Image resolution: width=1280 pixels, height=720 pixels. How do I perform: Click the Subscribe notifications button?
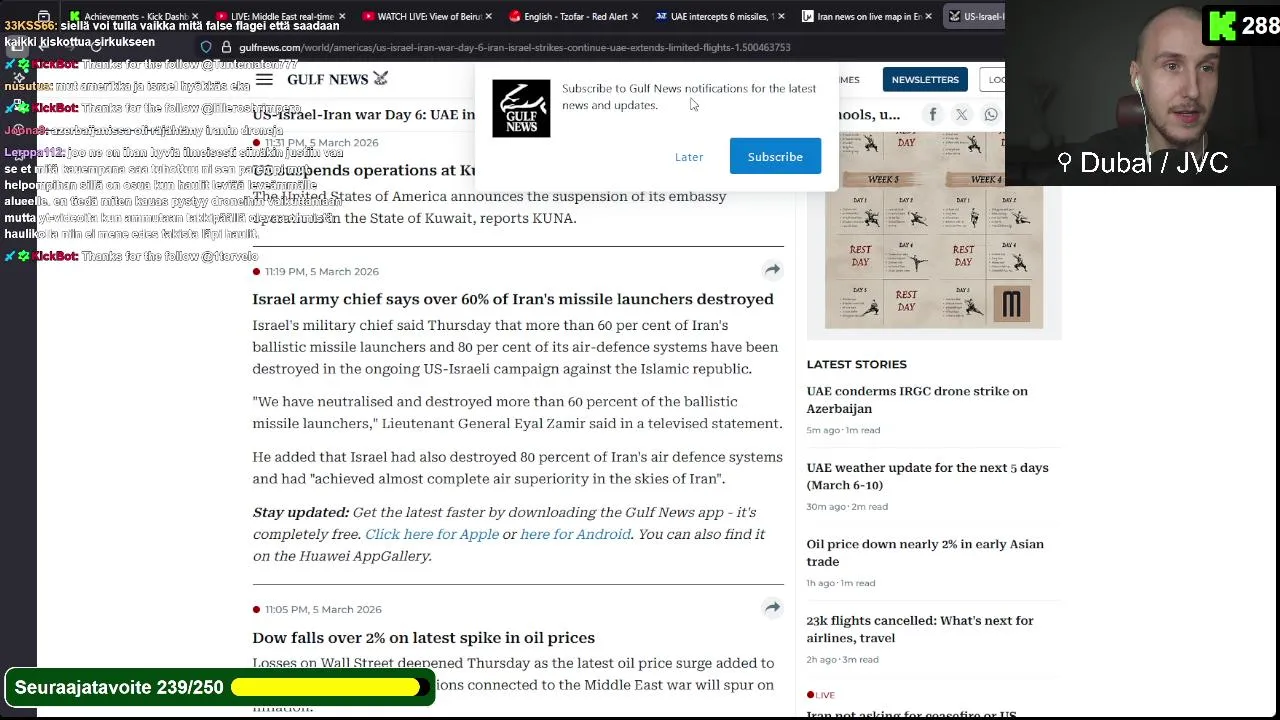tap(775, 157)
